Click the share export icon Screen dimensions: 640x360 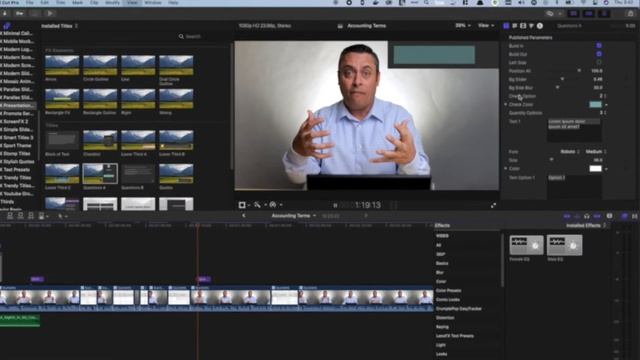(631, 13)
